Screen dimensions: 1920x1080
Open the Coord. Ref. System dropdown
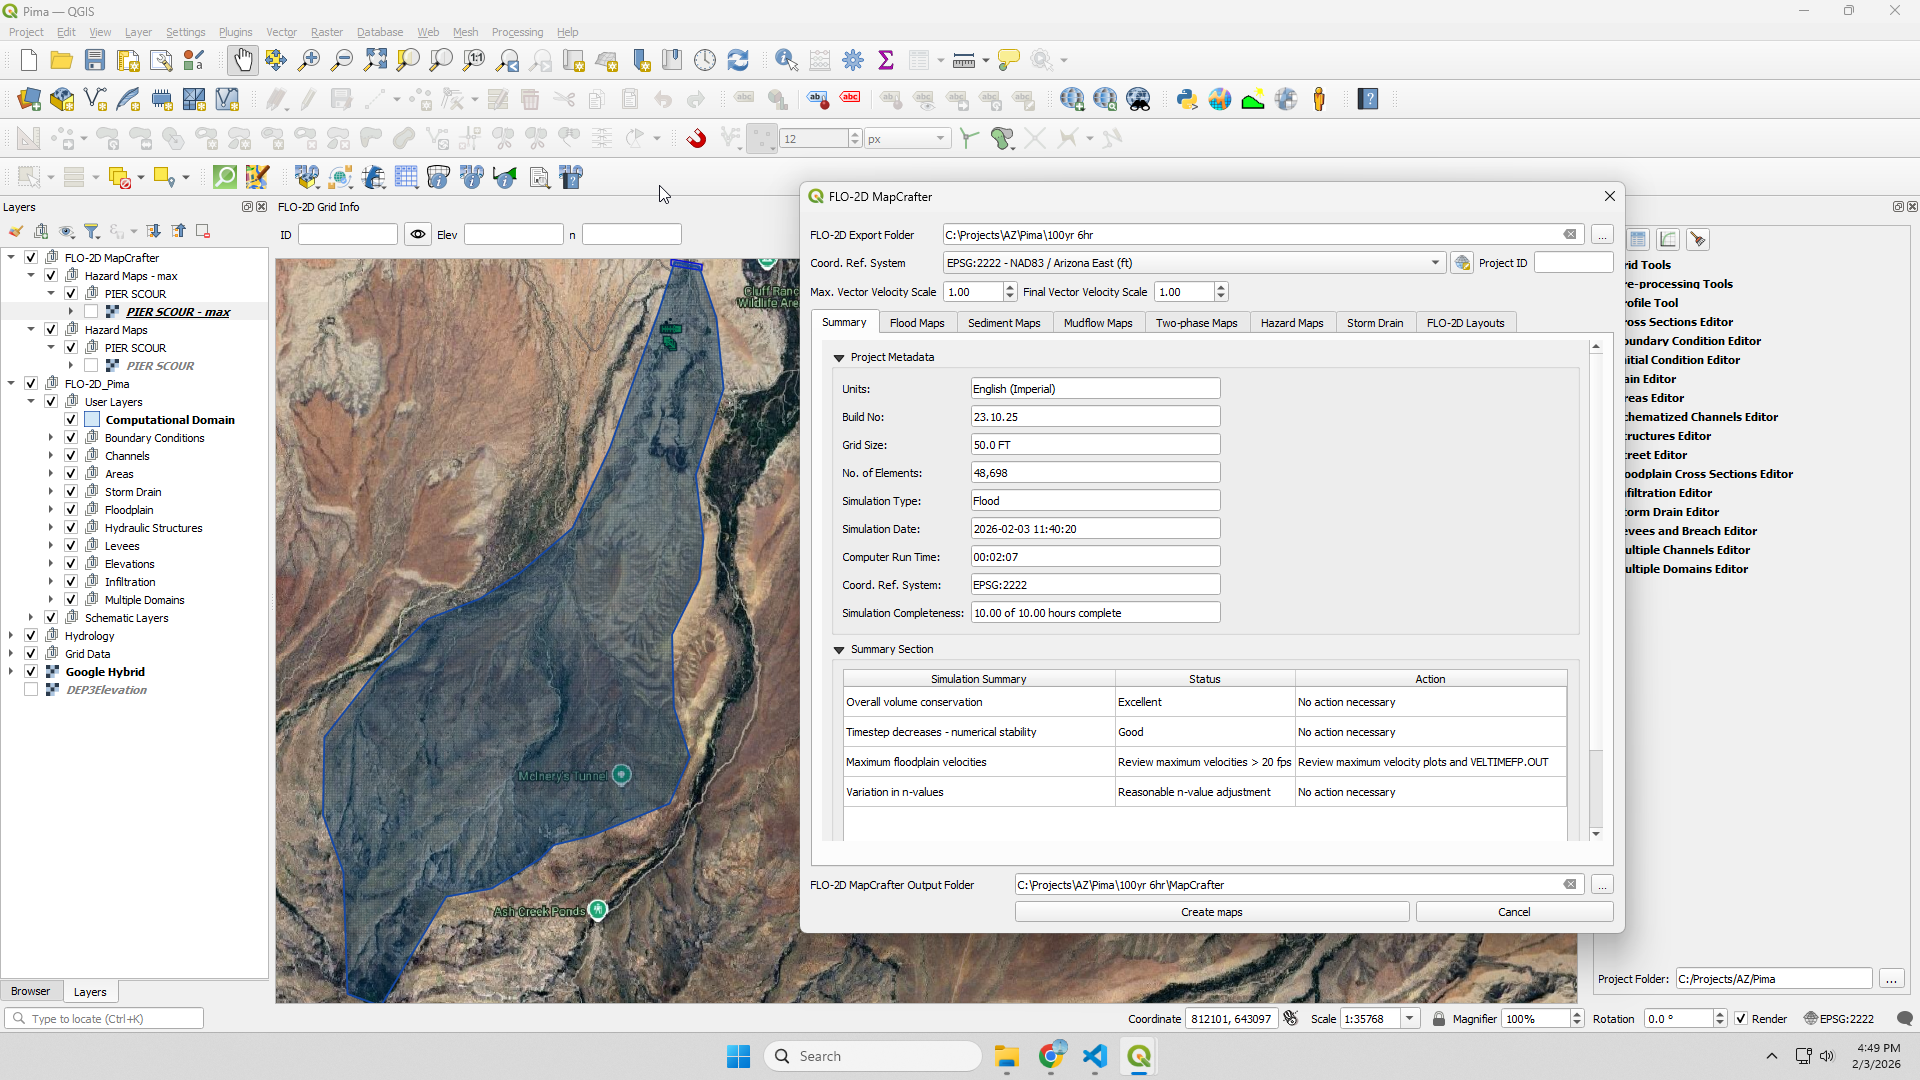(x=1435, y=263)
